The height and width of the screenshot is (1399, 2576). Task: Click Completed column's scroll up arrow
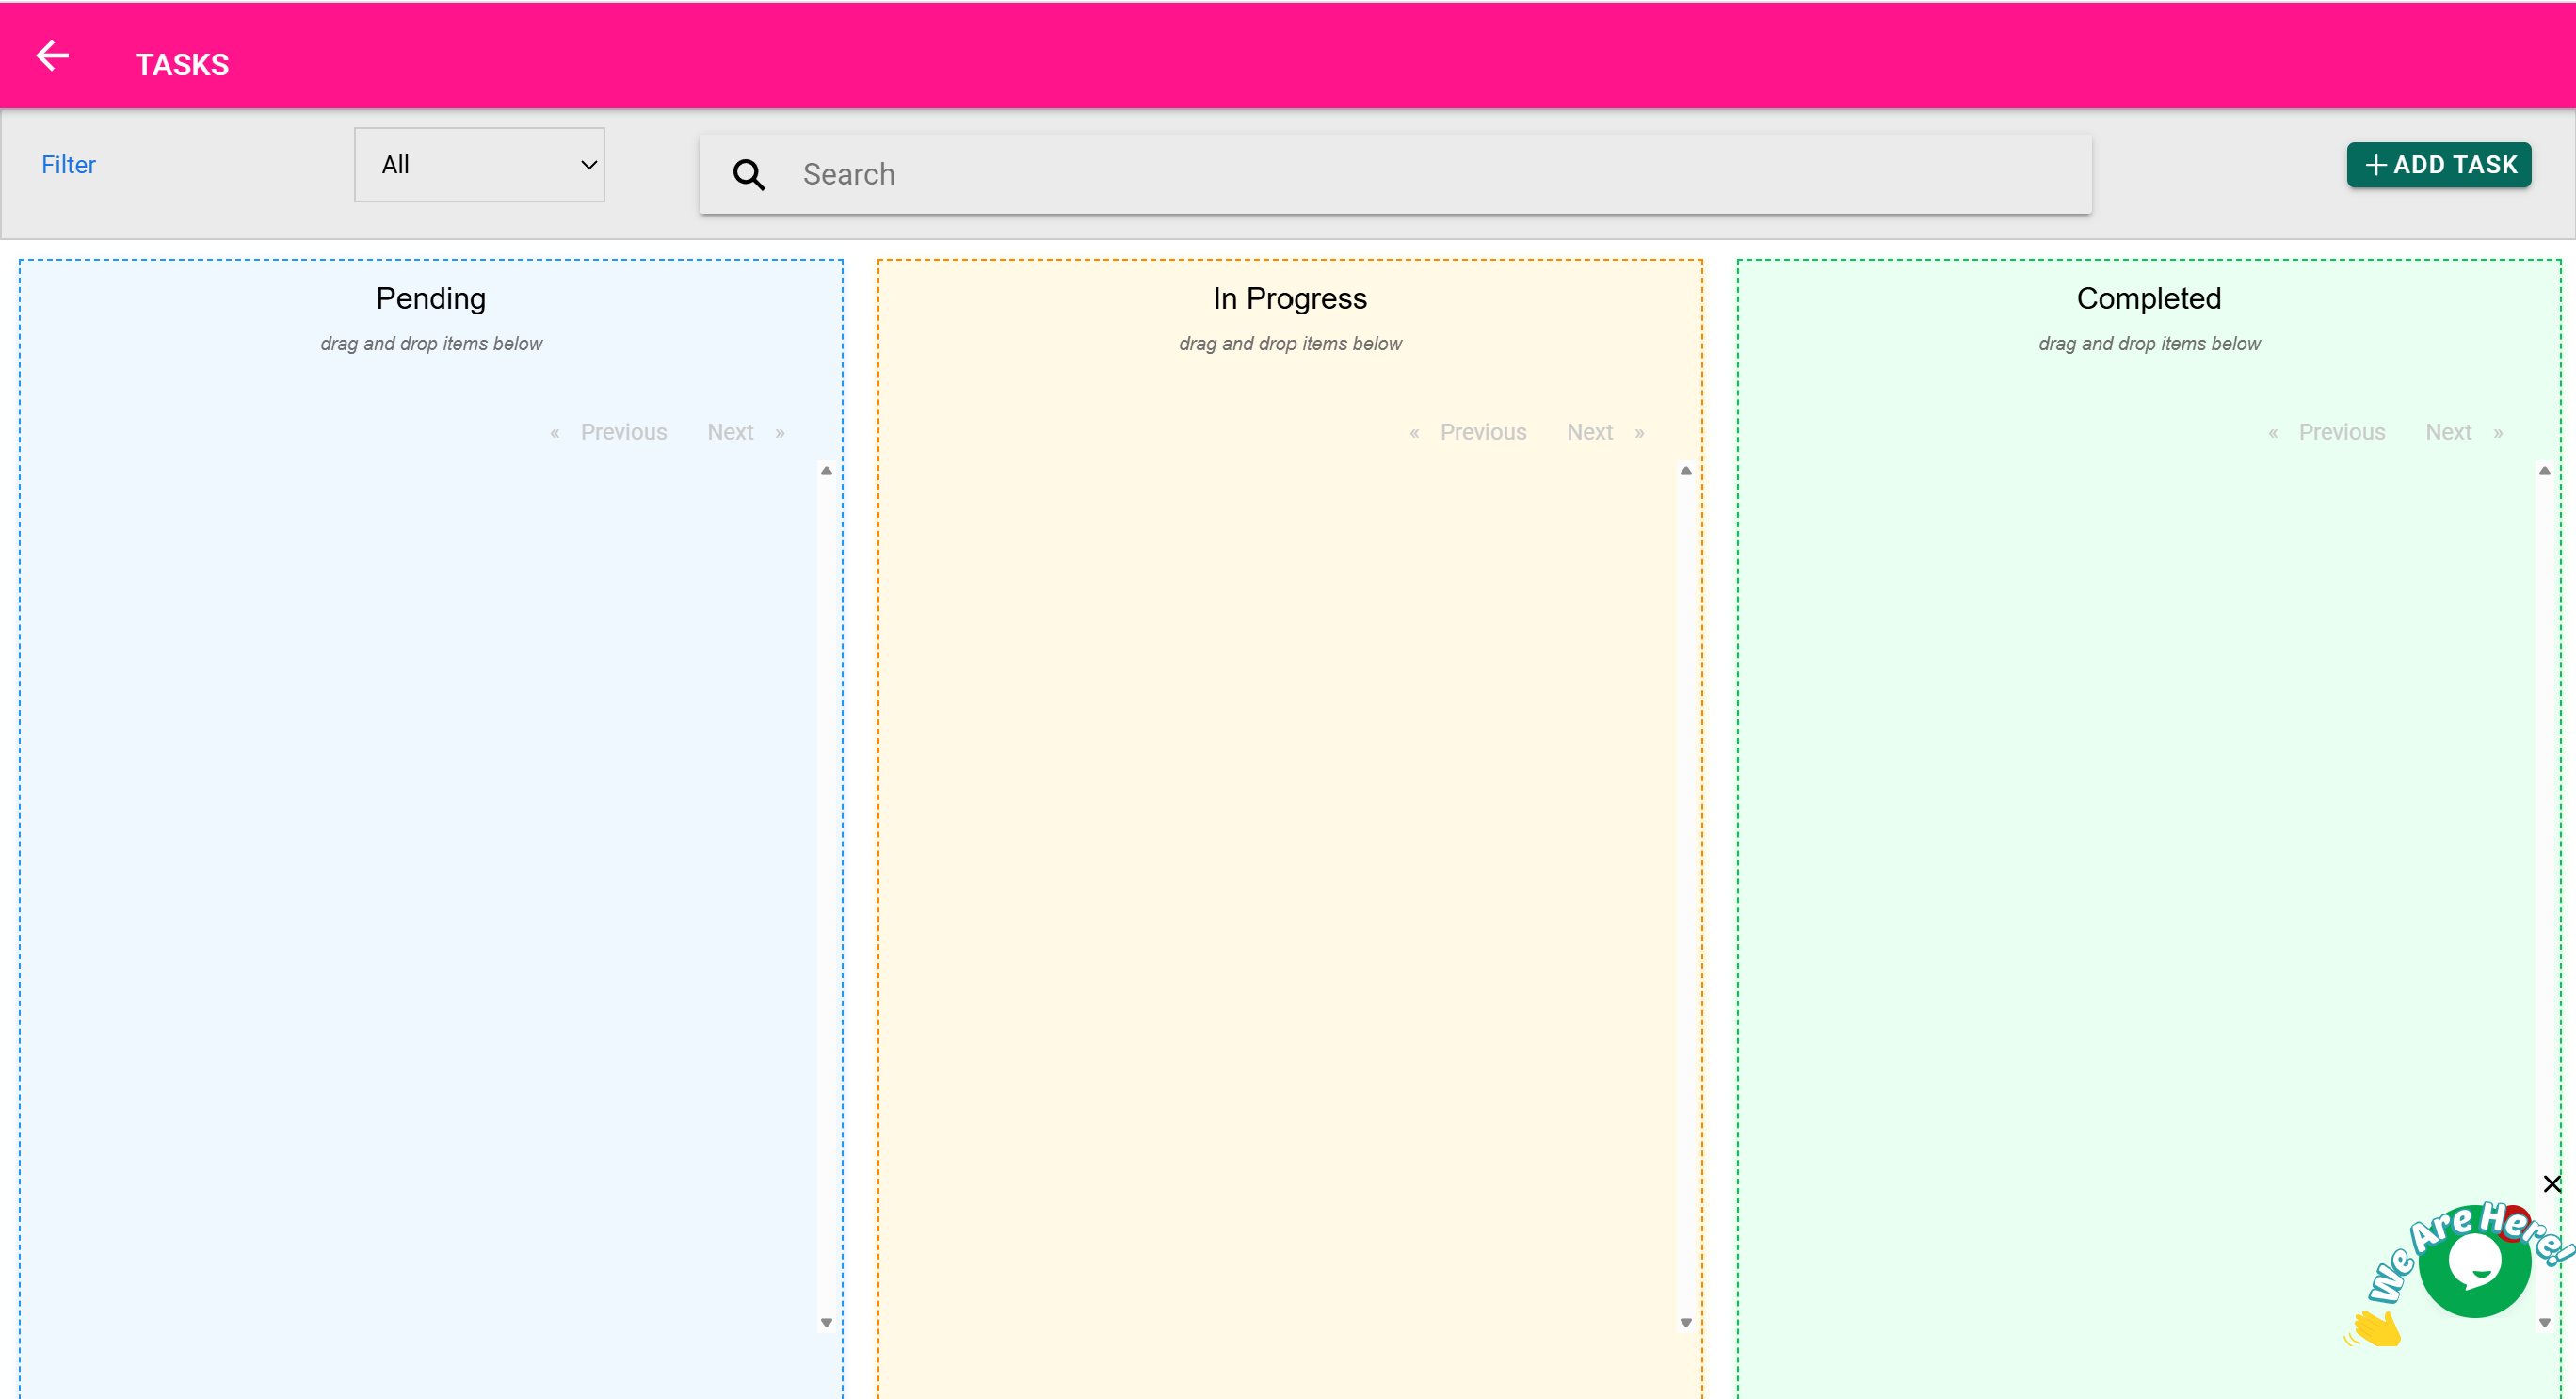2545,471
